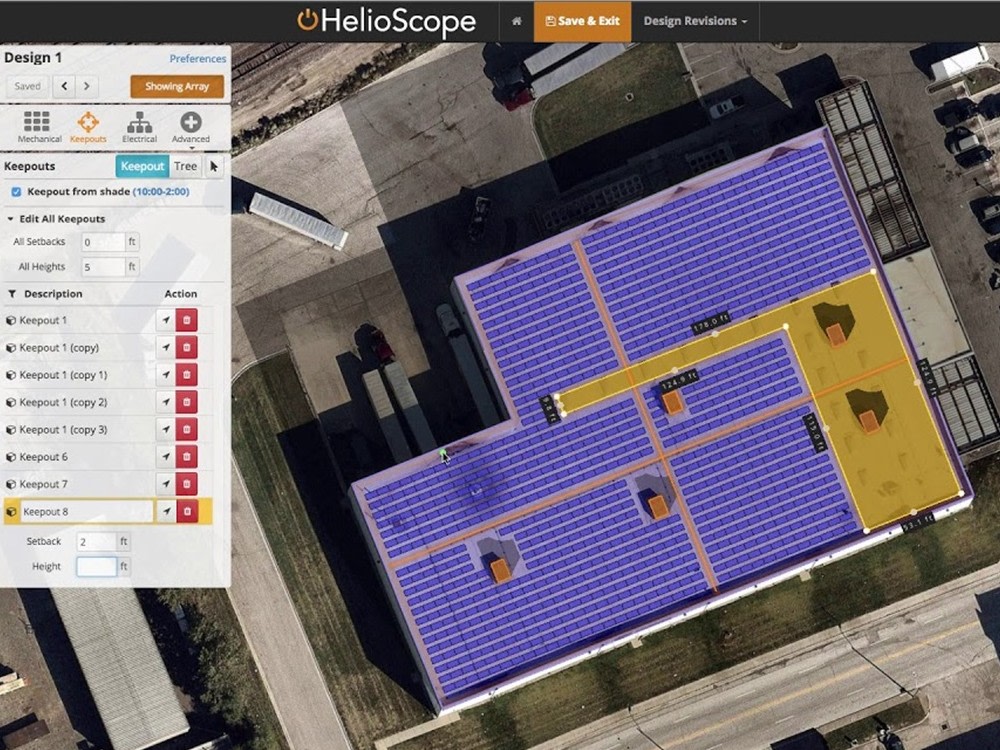The width and height of the screenshot is (1000, 750).
Task: Click the redo right arrow button
Action: click(87, 86)
